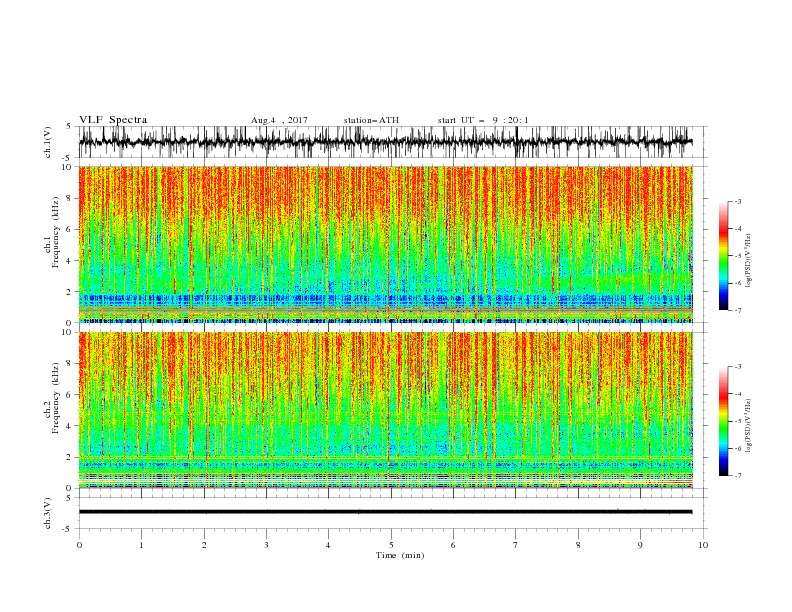Pick the ch.1 spectrogram color scale bar
Viewport: 792px width, 612px height.
pos(723,256)
